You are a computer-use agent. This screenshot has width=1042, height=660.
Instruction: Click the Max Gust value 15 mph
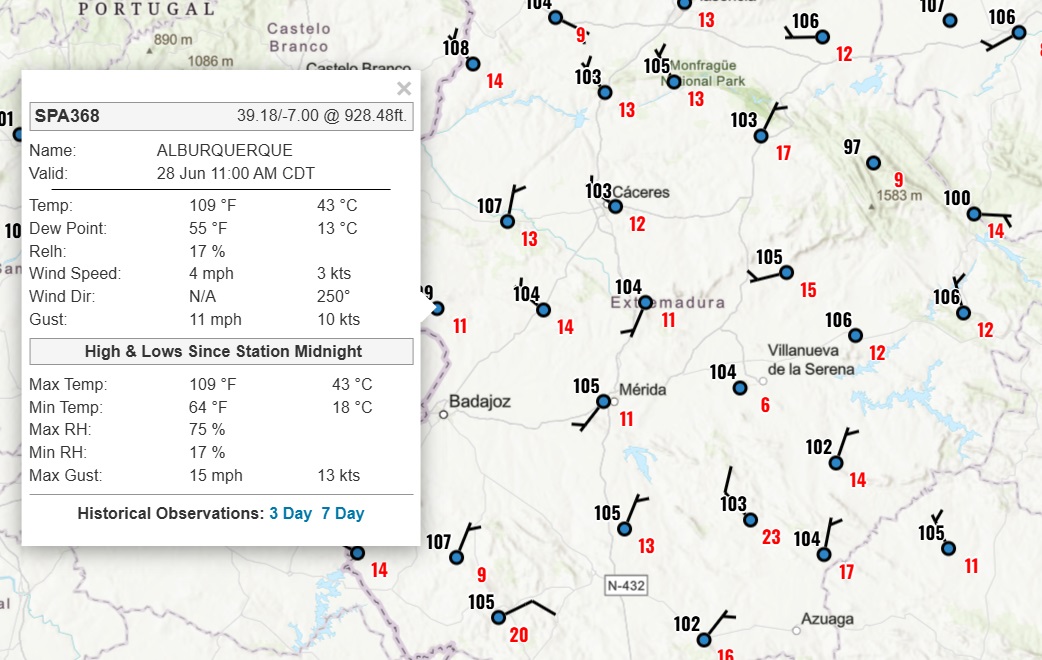point(216,476)
